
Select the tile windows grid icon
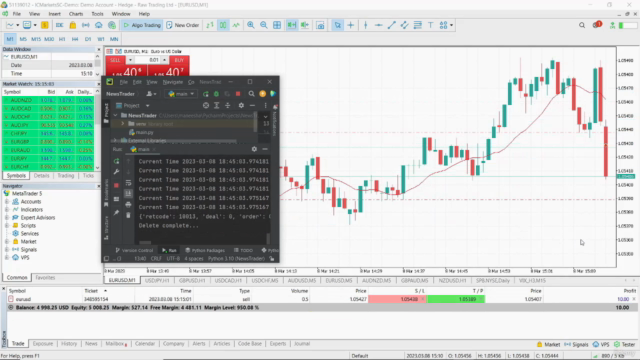[x=277, y=25]
